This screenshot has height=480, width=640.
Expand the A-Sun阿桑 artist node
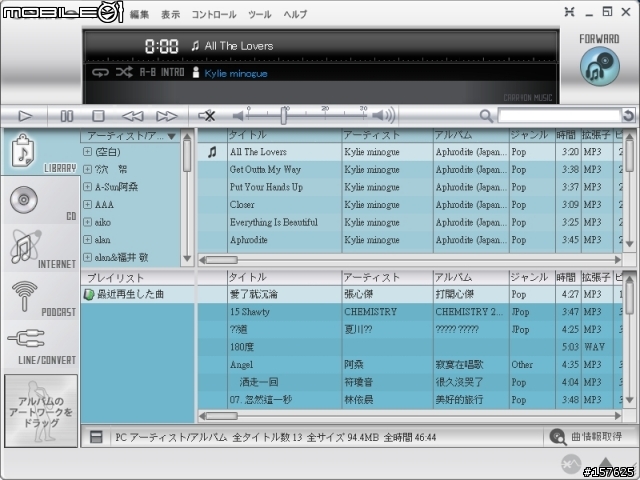pyautogui.click(x=87, y=187)
